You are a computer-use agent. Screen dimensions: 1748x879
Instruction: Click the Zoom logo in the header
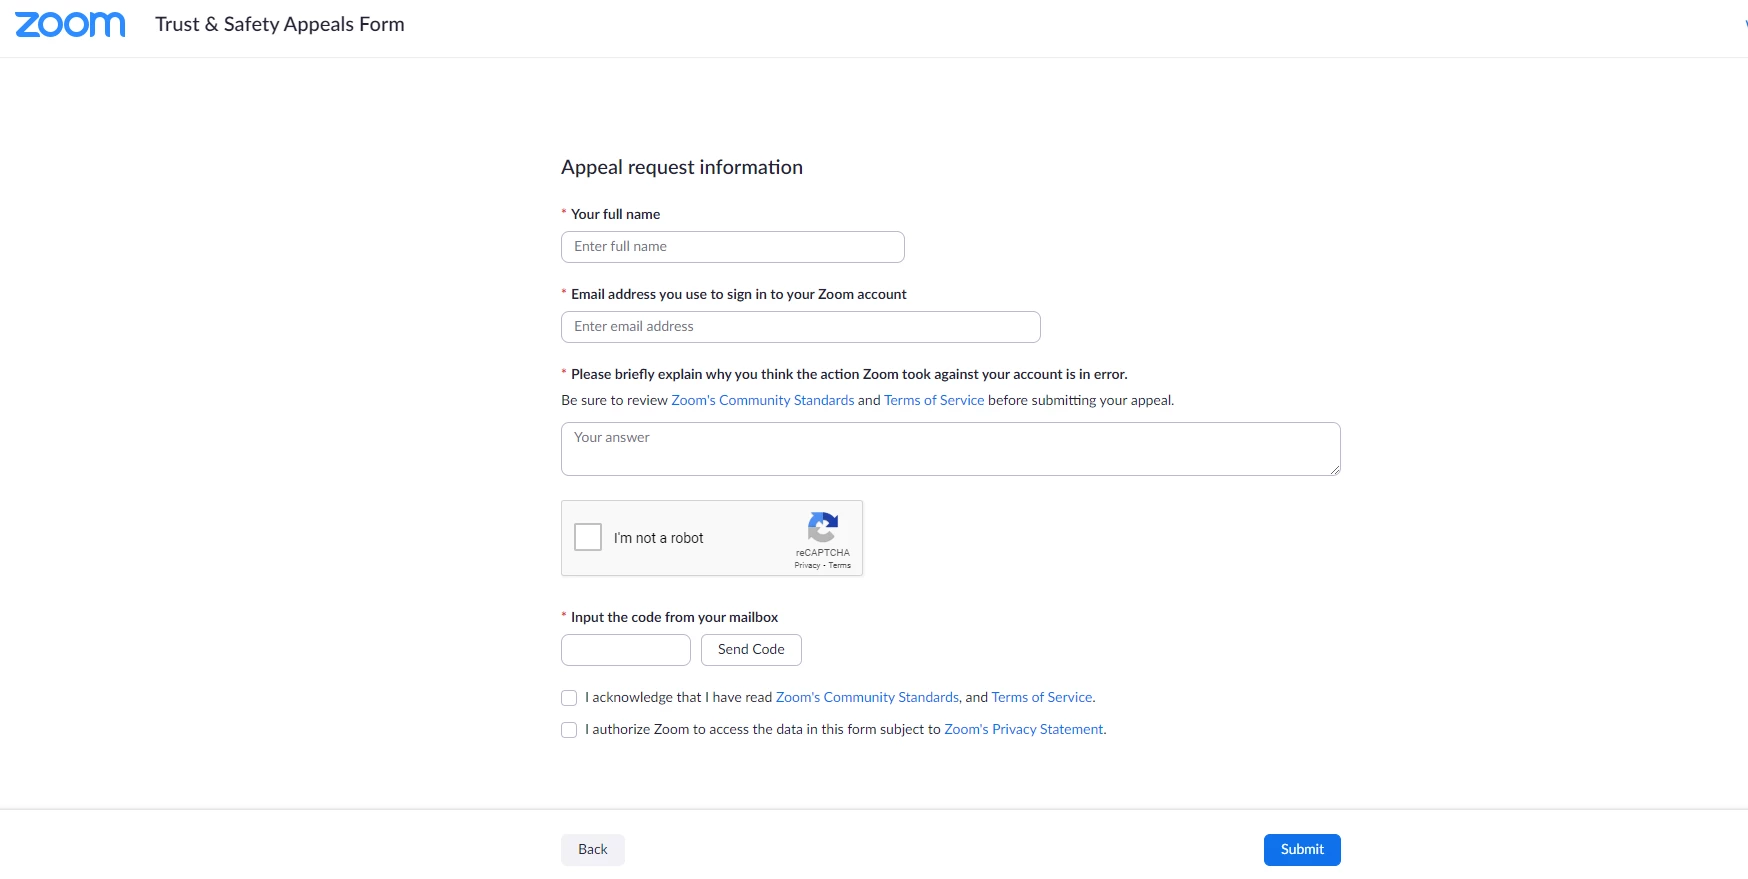[x=70, y=25]
